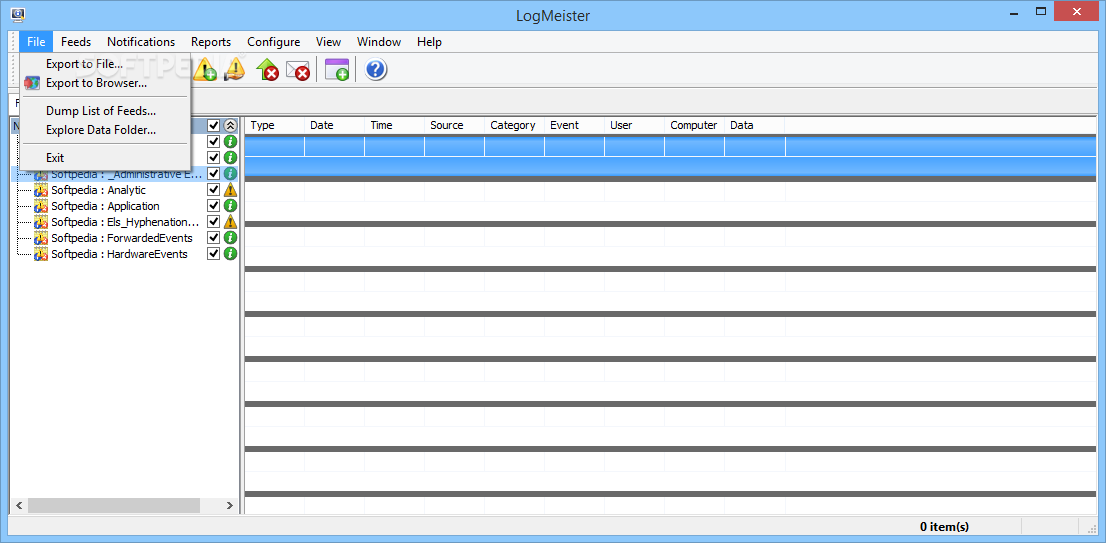Click the warning status icon on the Analytic row
Screen dimensions: 1106x543
click(x=231, y=190)
